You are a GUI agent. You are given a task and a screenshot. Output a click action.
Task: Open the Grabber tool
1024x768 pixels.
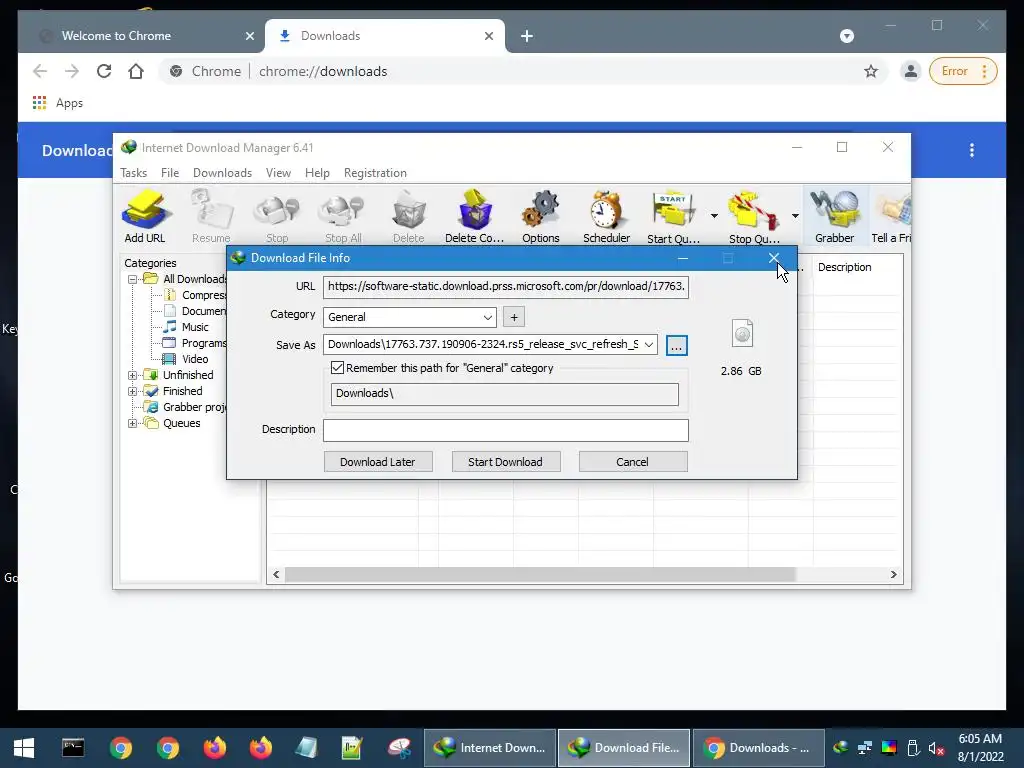(835, 216)
